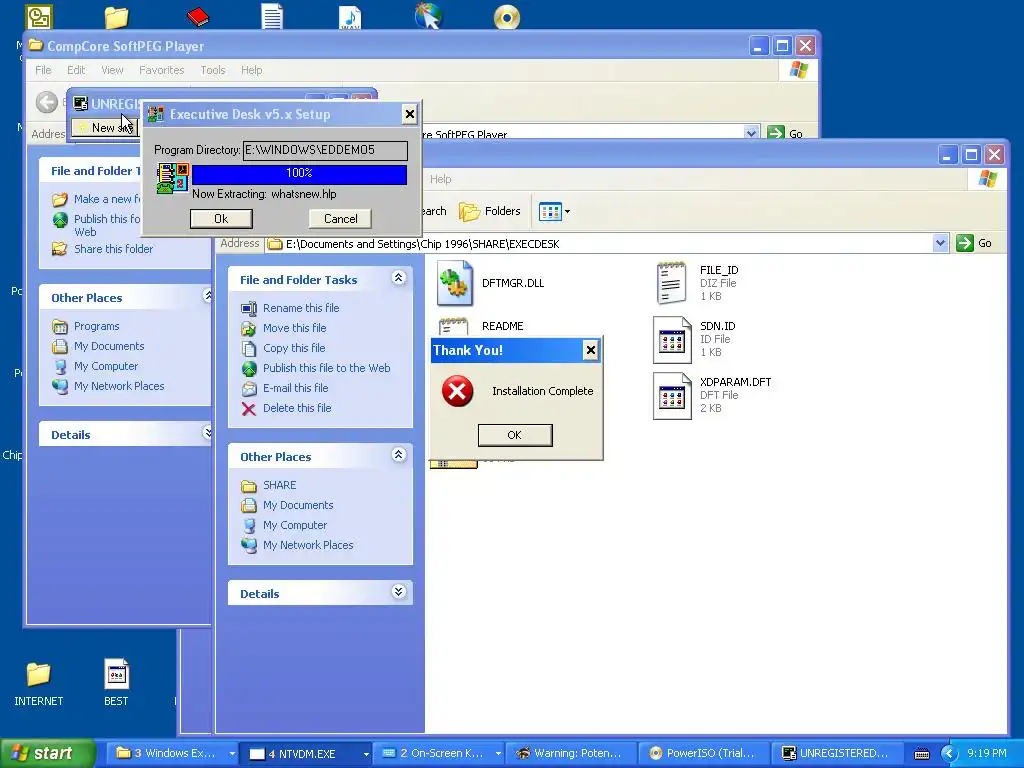Open Help menu in CompCore SoftPEG window
Screen dimensions: 1024x768
[x=251, y=70]
